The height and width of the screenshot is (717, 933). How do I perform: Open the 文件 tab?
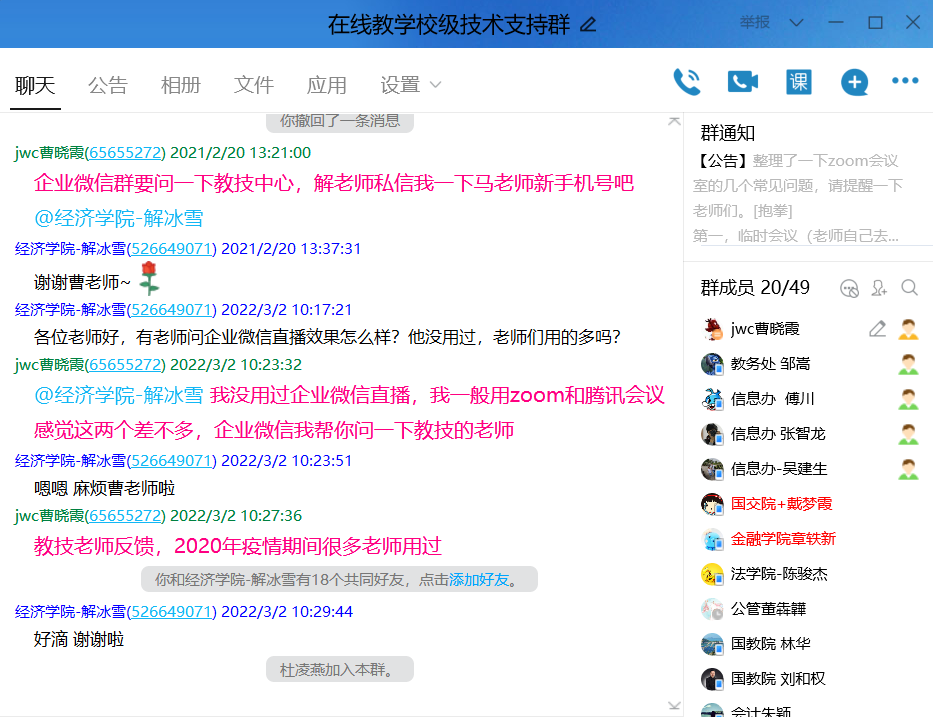click(x=254, y=85)
